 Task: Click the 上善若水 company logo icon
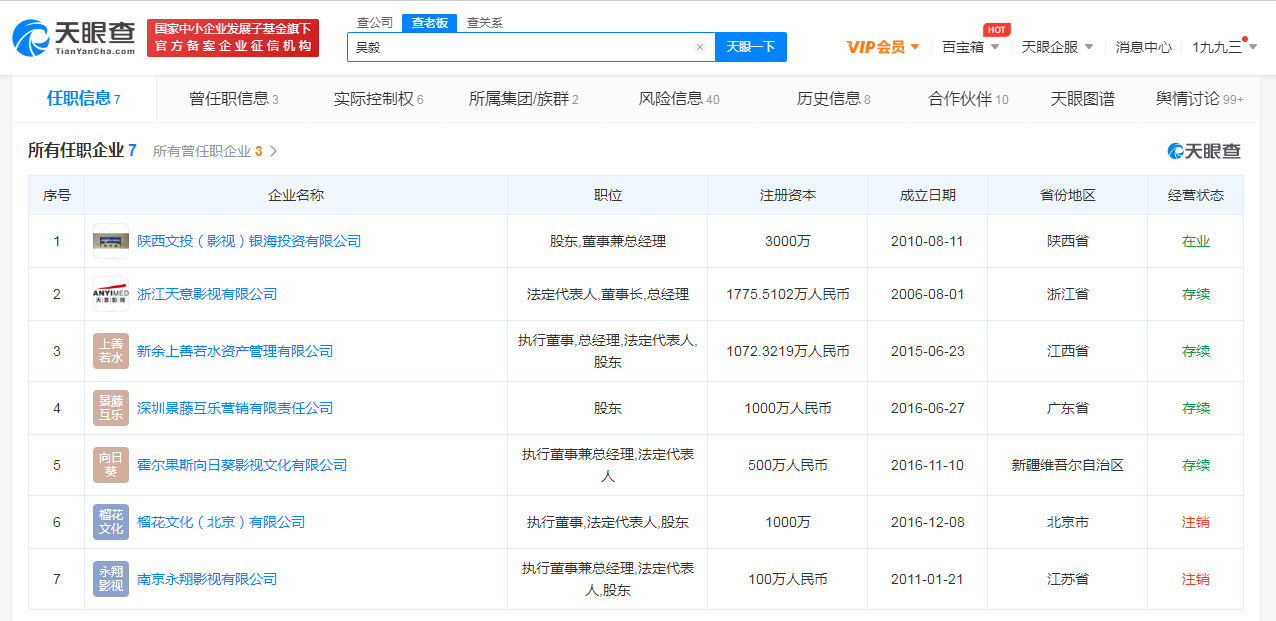click(x=111, y=351)
